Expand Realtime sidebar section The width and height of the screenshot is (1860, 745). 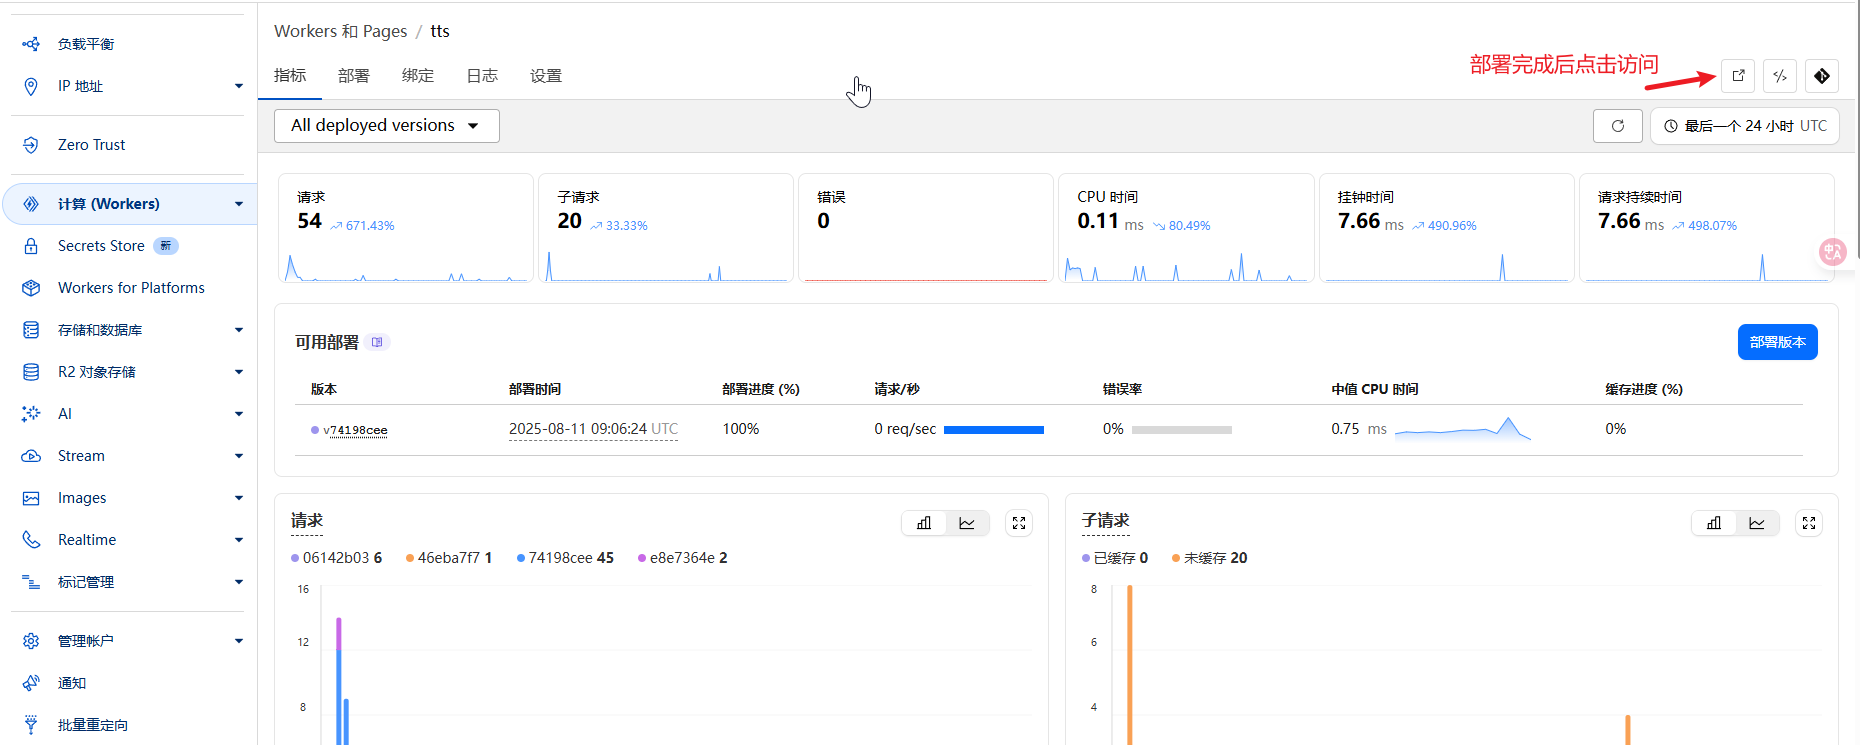[239, 540]
